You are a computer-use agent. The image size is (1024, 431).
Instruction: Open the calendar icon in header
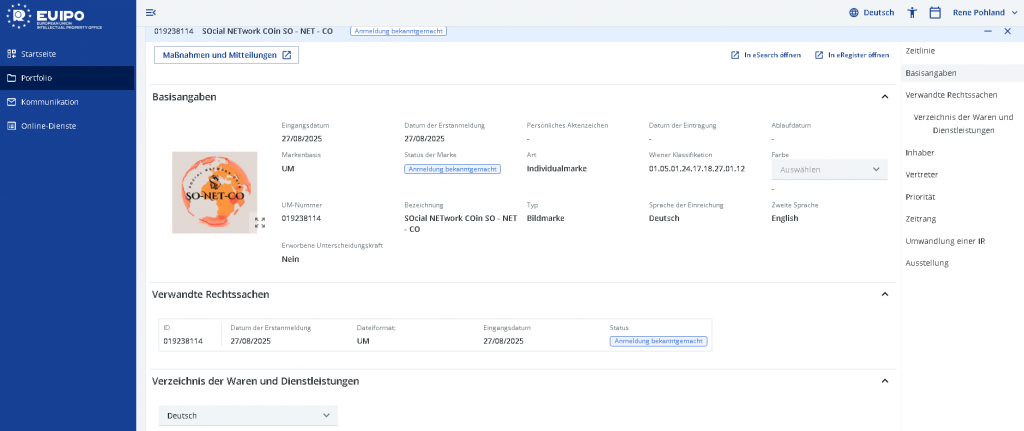pos(935,12)
